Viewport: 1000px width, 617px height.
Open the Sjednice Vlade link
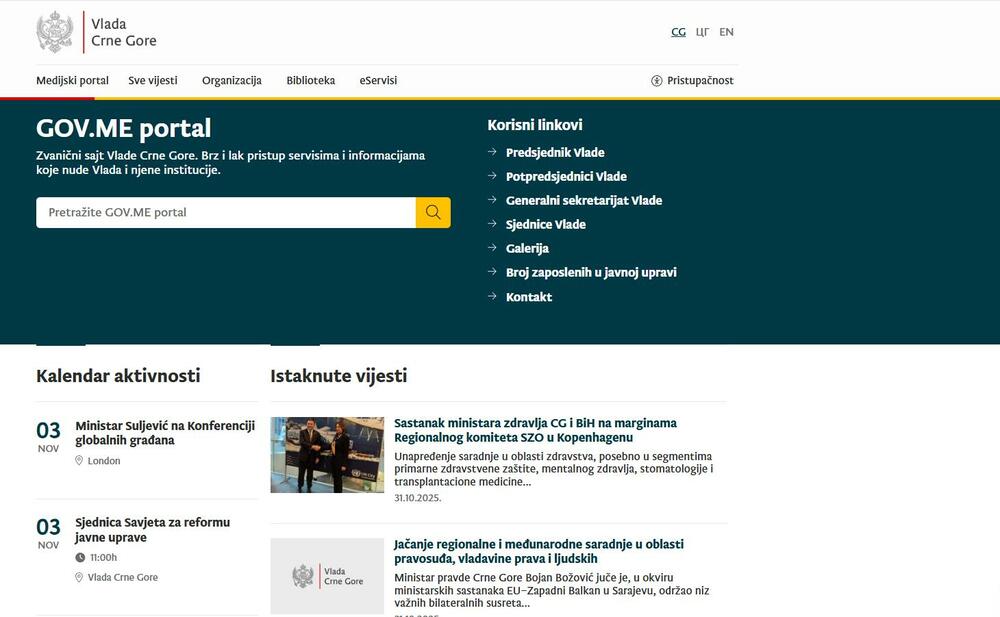(545, 224)
